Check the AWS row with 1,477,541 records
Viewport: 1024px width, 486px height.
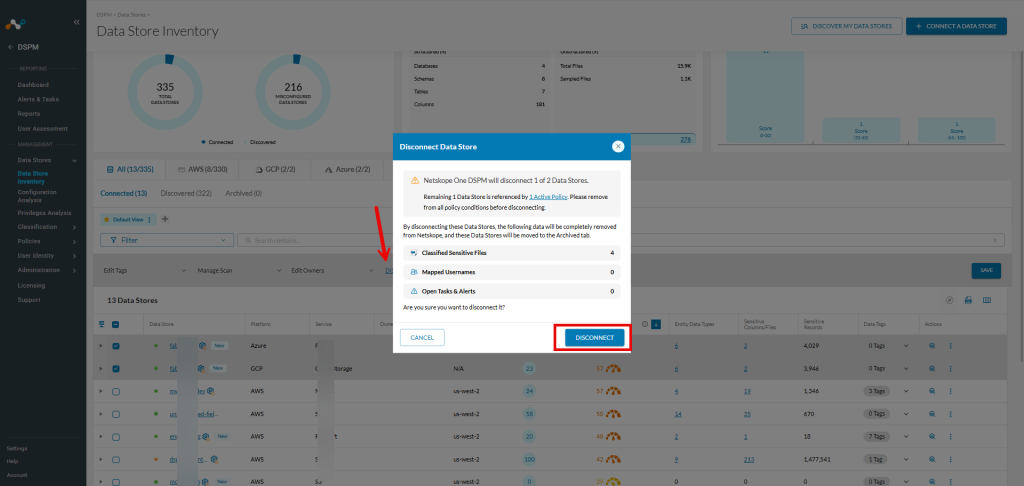116,459
